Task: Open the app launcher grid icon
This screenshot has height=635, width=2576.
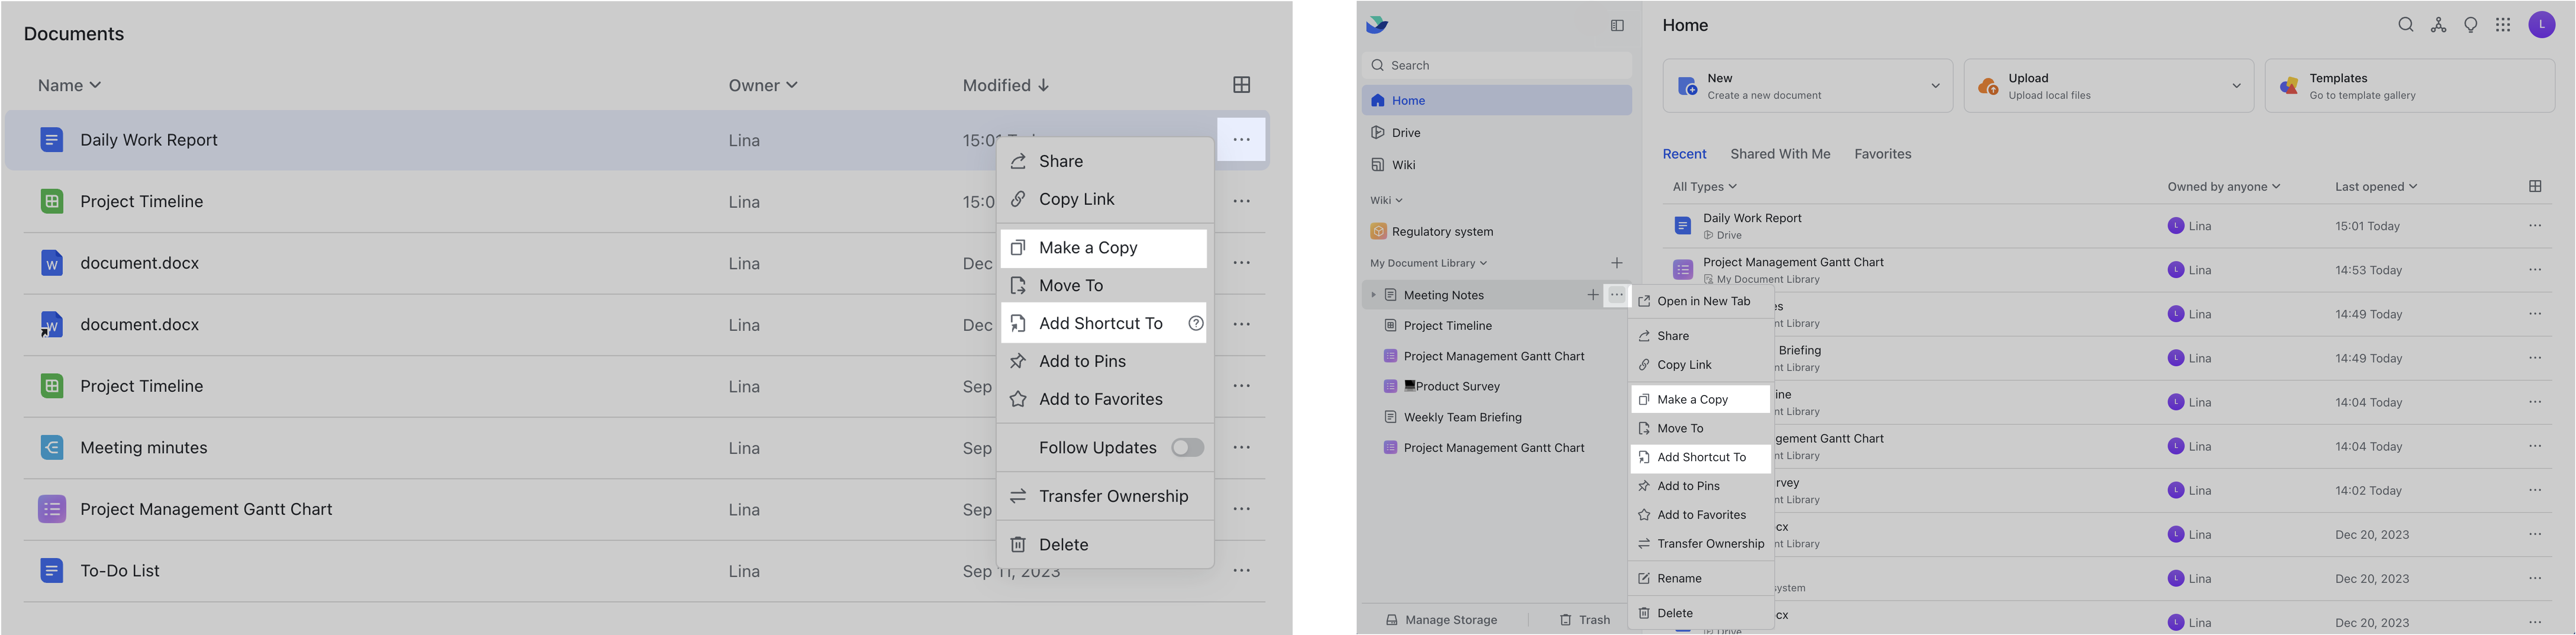Action: pos(2504,24)
